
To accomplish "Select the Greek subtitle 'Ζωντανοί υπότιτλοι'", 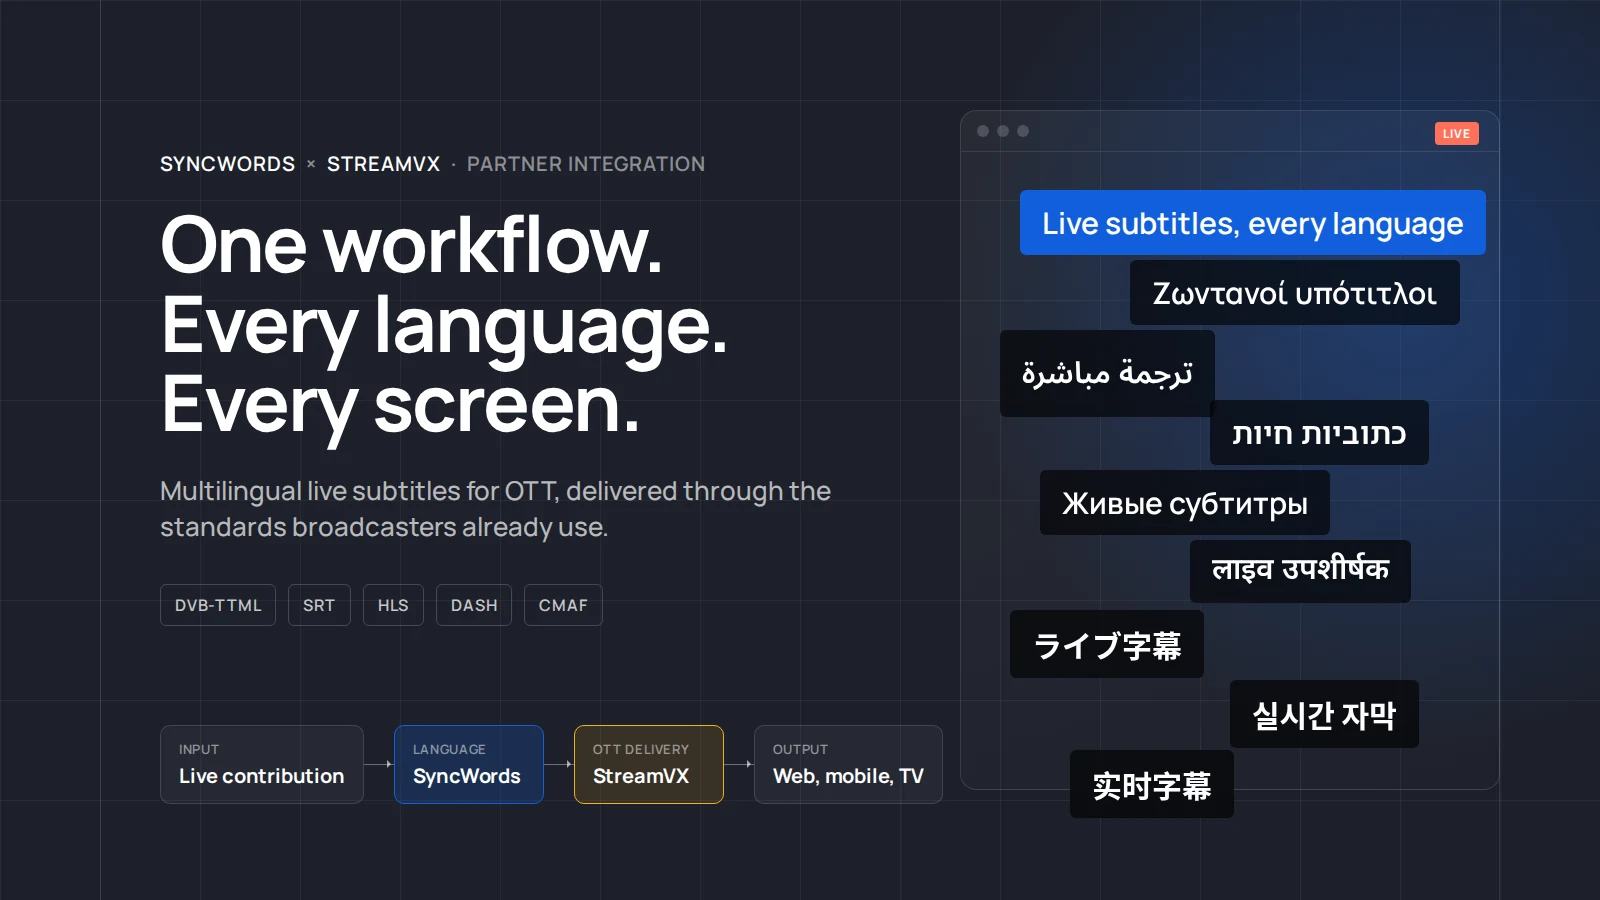I will coord(1295,293).
